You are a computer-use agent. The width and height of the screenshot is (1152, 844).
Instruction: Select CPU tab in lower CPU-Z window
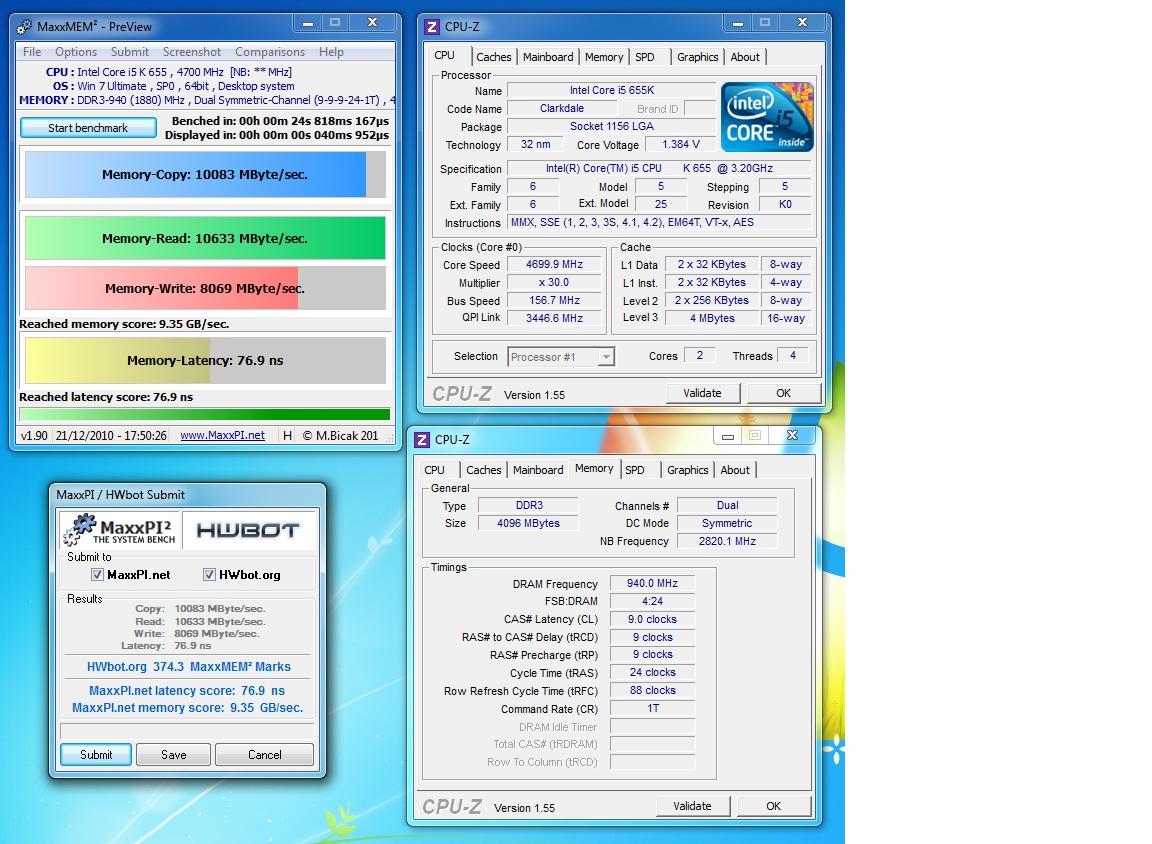click(x=434, y=469)
